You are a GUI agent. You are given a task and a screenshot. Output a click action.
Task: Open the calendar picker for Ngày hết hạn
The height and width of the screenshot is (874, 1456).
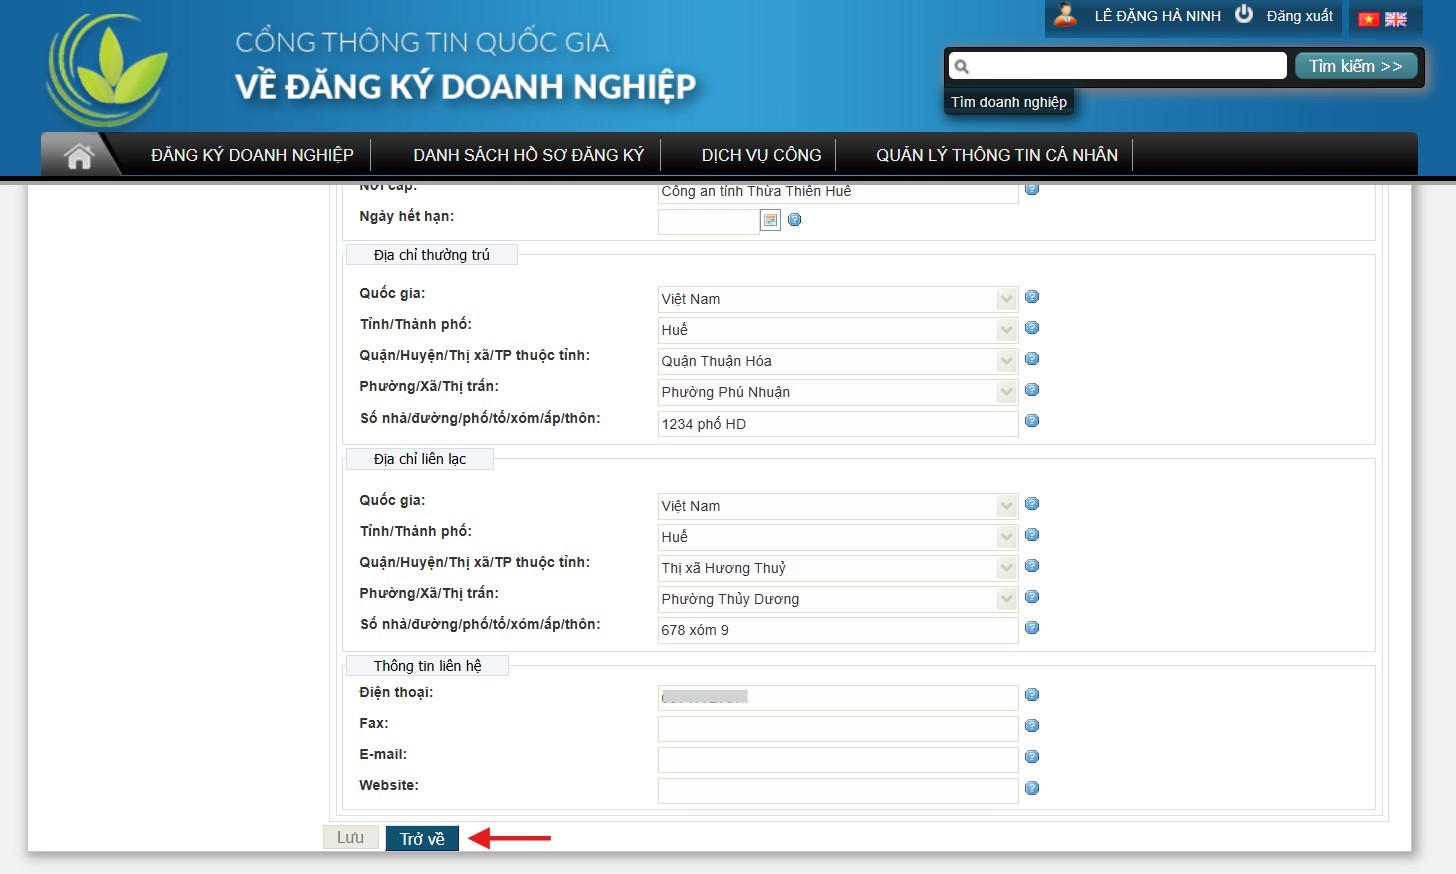(770, 220)
